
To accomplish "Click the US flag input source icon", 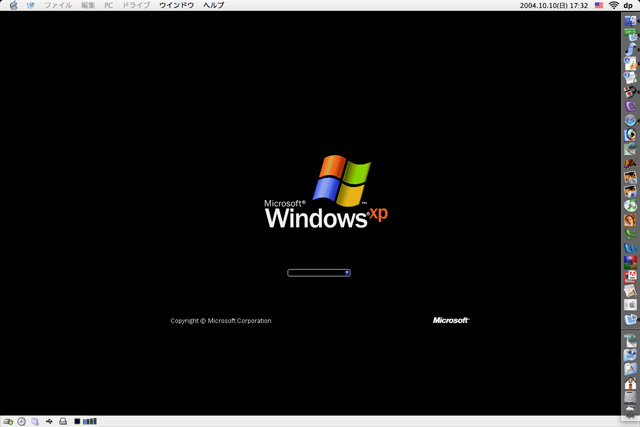I will pyautogui.click(x=598, y=5).
